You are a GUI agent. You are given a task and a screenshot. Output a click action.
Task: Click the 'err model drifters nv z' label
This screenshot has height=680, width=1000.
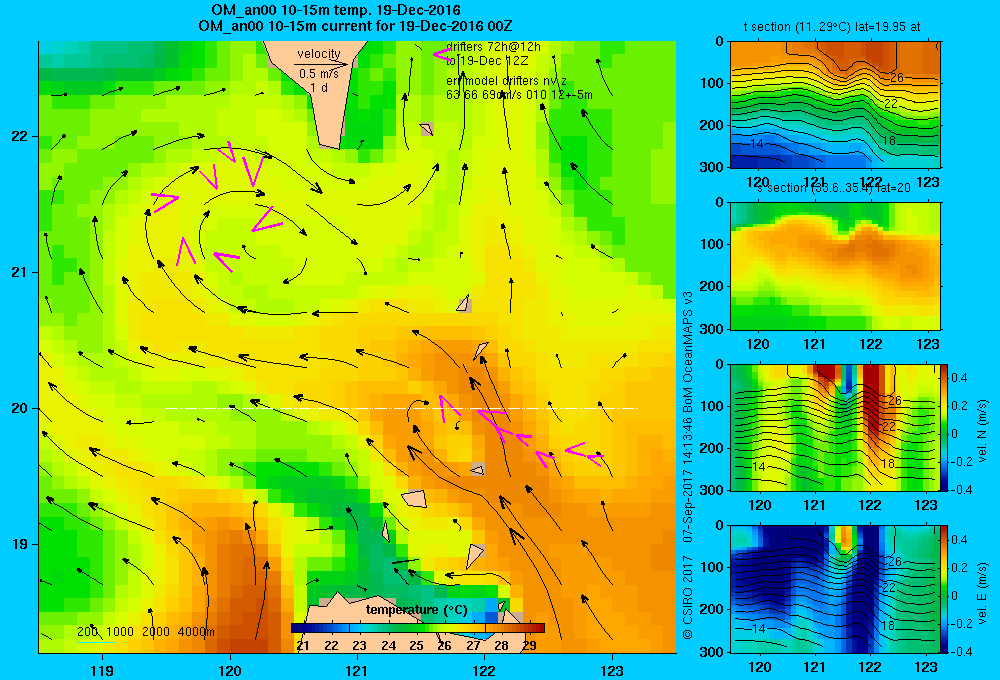pyautogui.click(x=506, y=81)
